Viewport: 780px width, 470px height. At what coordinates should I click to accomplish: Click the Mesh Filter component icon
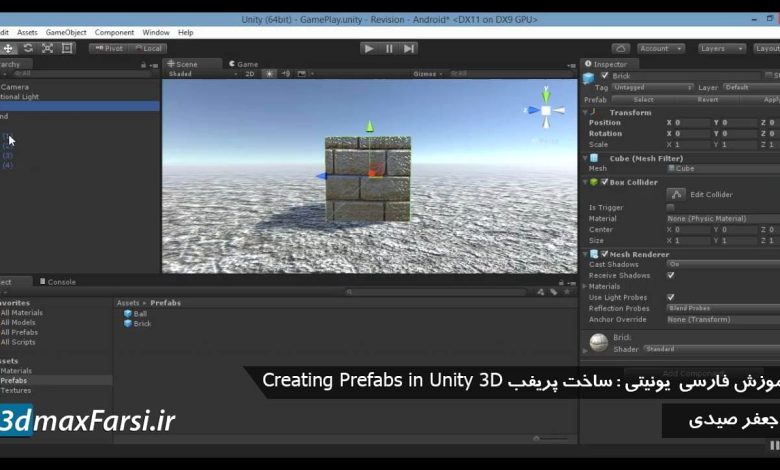[x=594, y=158]
